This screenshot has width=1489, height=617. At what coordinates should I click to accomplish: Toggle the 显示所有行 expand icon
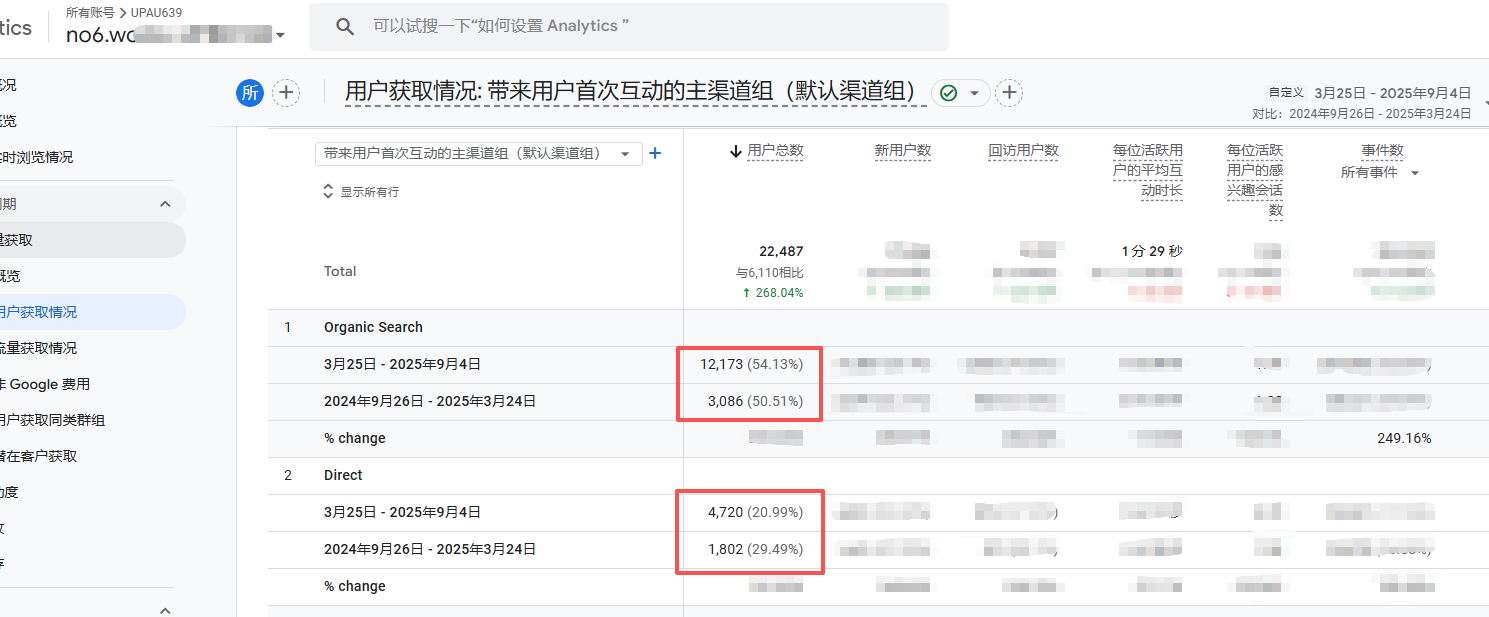tap(328, 191)
